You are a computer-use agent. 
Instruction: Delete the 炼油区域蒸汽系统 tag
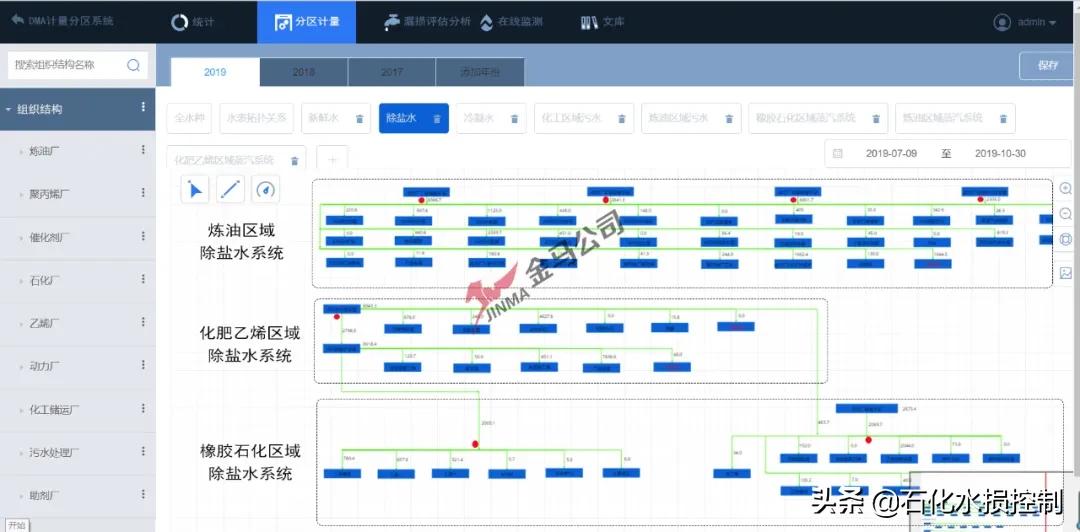pos(1003,119)
